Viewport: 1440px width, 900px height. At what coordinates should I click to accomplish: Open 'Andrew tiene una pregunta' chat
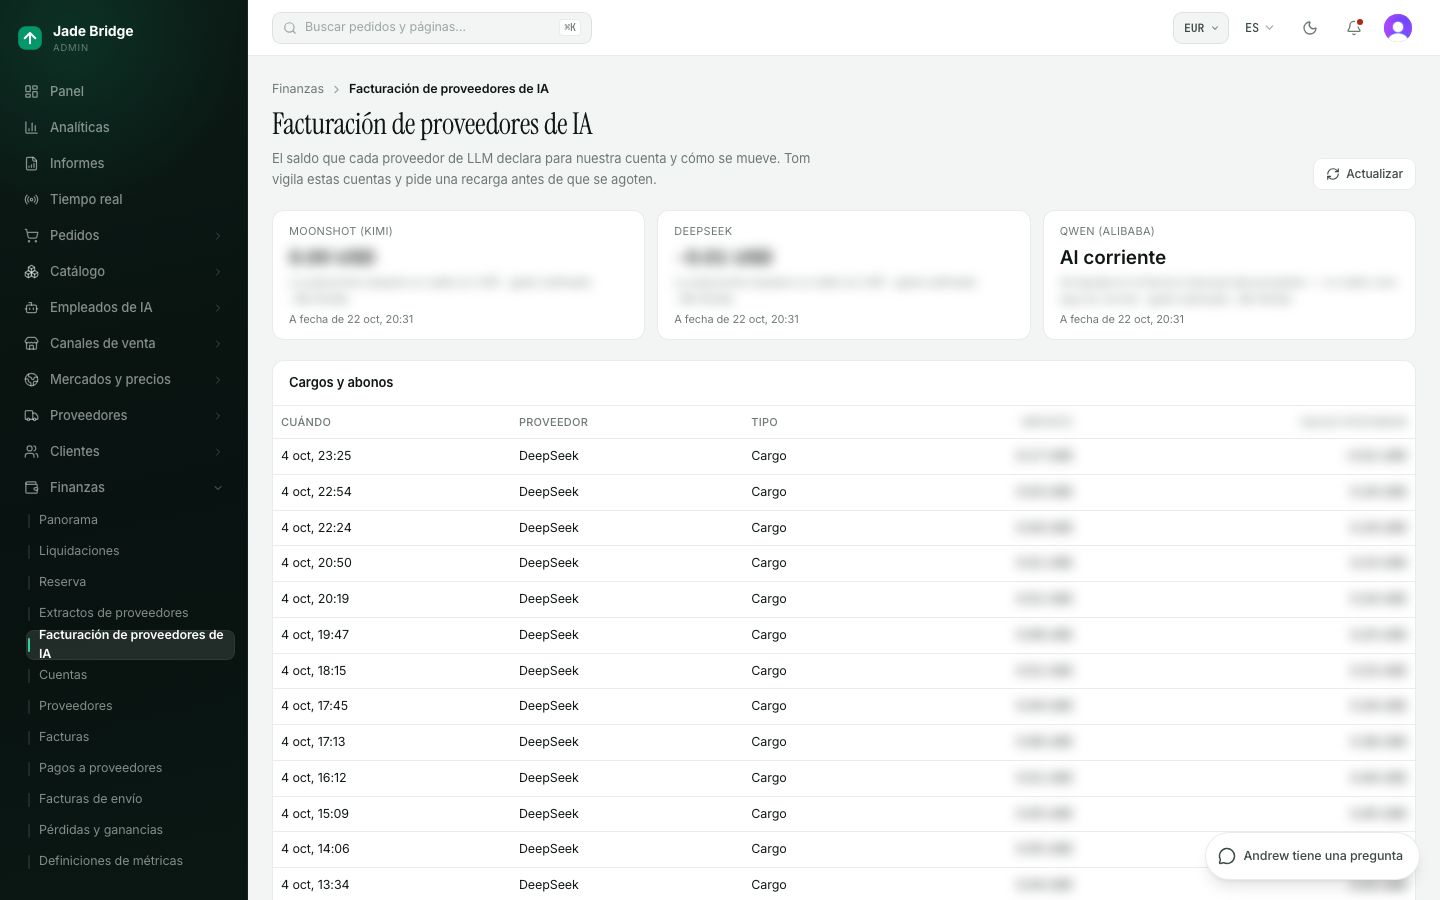click(1312, 856)
